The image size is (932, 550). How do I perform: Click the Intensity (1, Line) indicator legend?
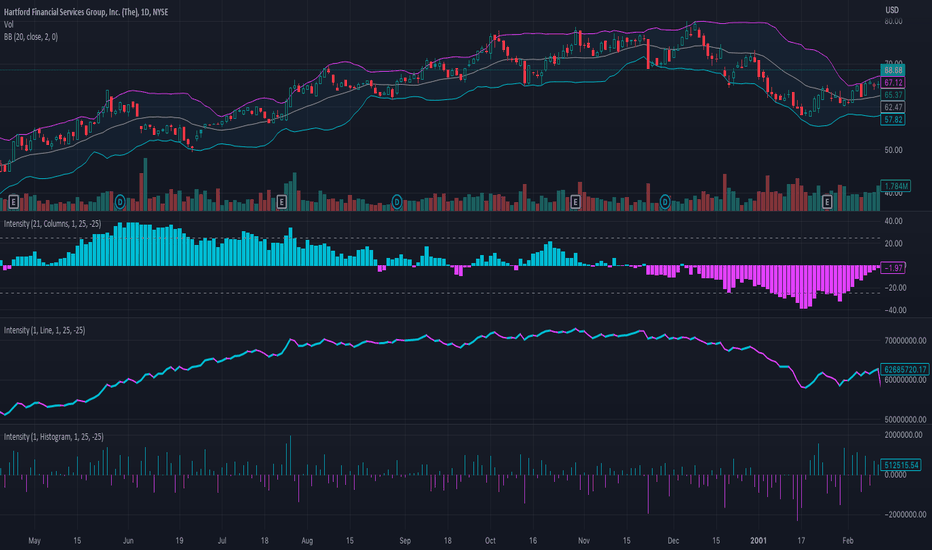pyautogui.click(x=45, y=330)
